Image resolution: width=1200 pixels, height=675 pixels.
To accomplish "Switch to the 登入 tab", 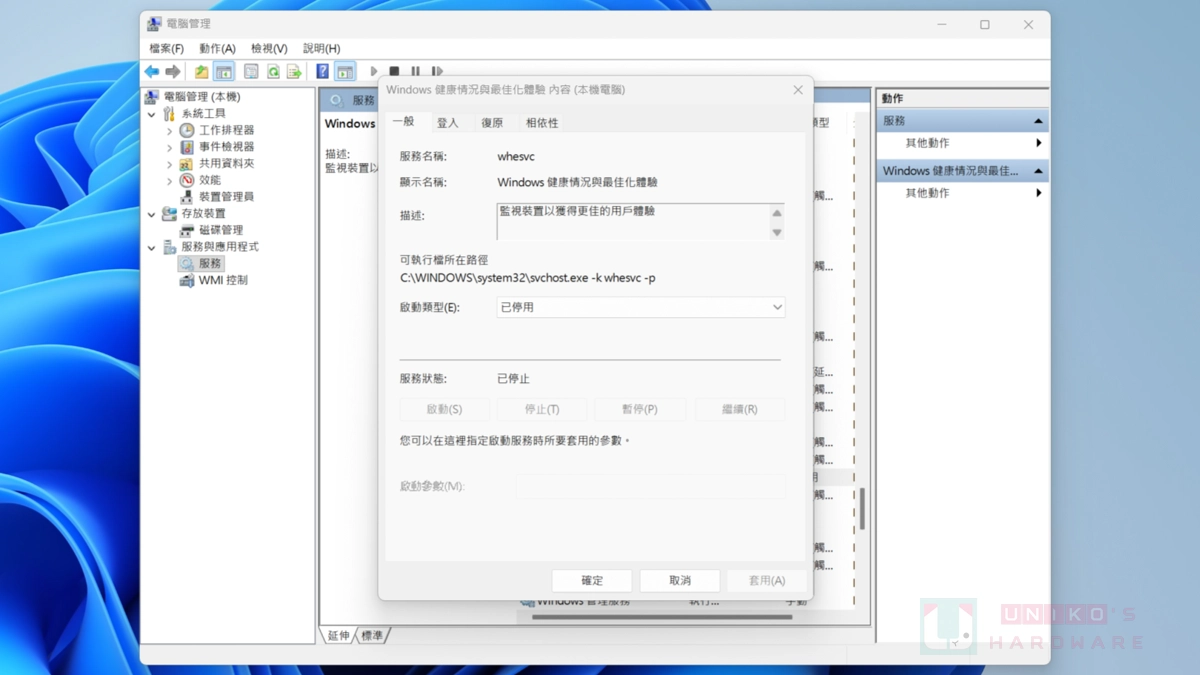I will 447,123.
